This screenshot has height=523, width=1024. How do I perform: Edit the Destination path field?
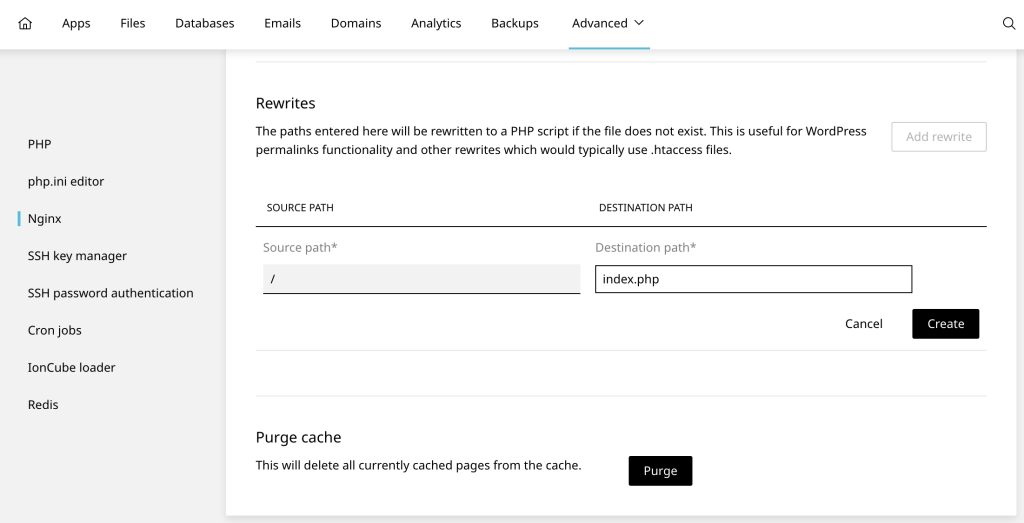coord(753,279)
